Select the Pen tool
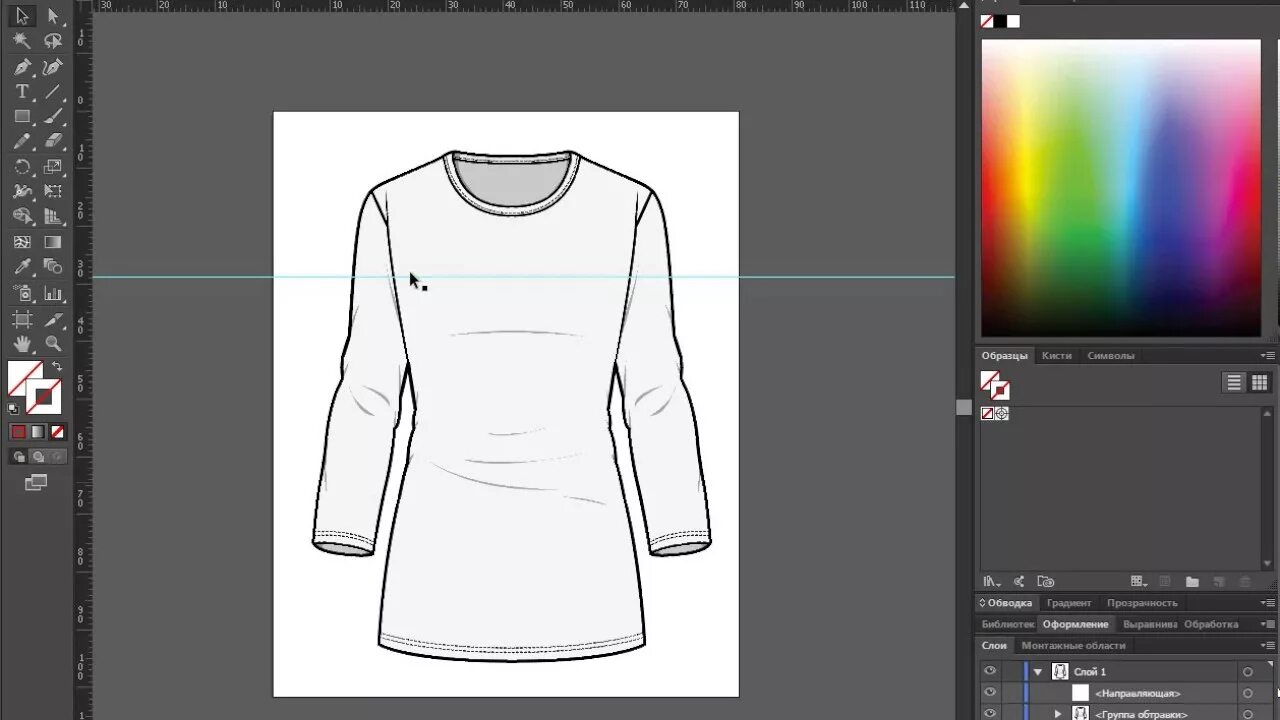 [x=22, y=67]
